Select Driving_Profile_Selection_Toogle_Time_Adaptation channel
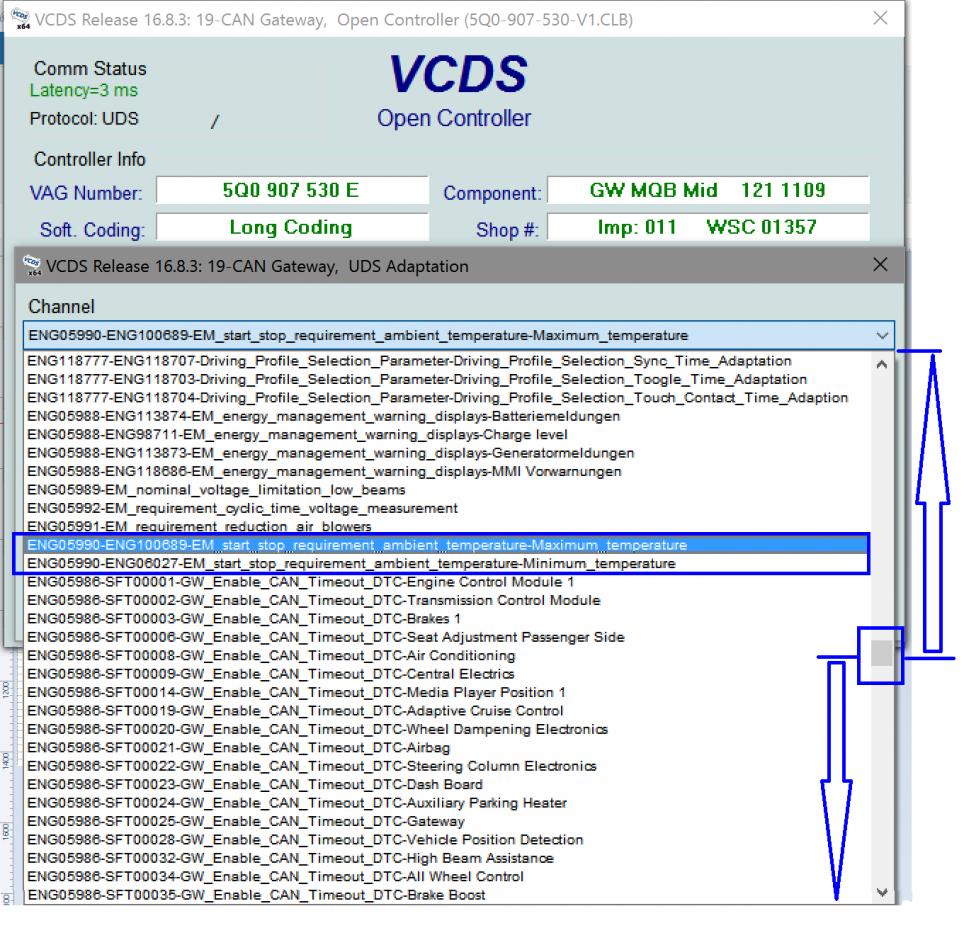964x928 pixels. [448, 379]
